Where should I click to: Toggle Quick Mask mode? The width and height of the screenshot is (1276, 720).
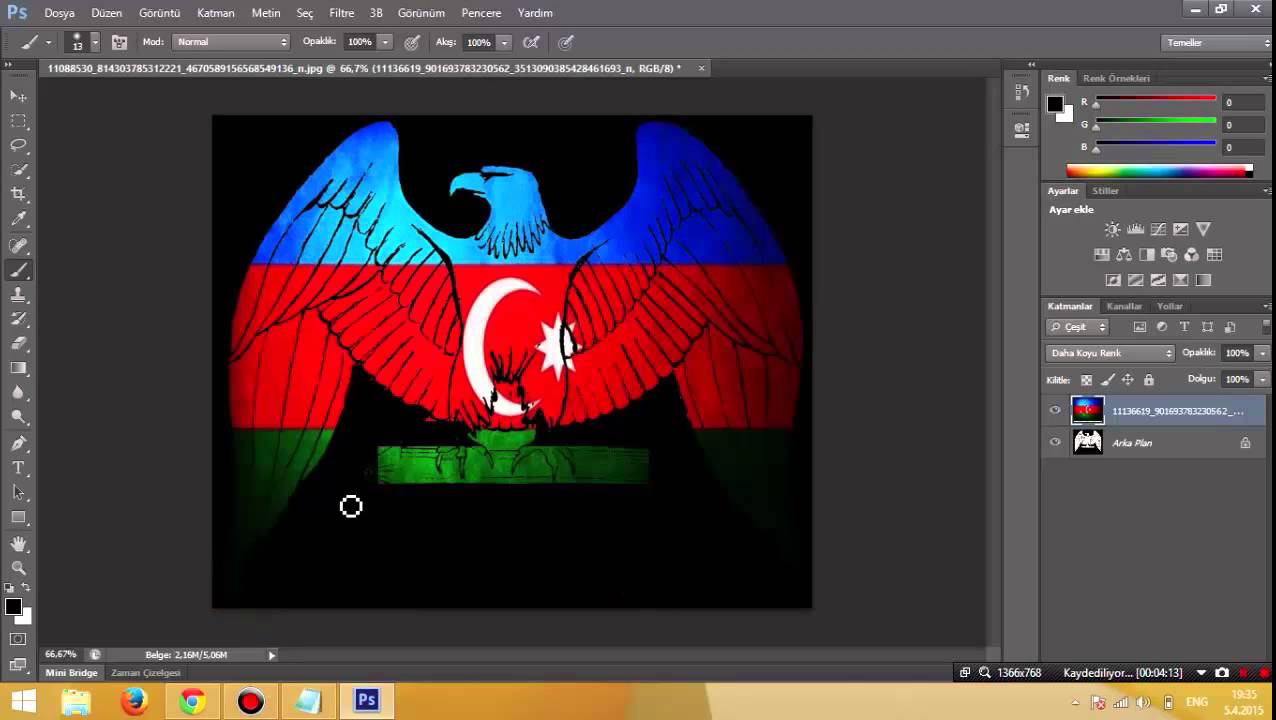18,638
